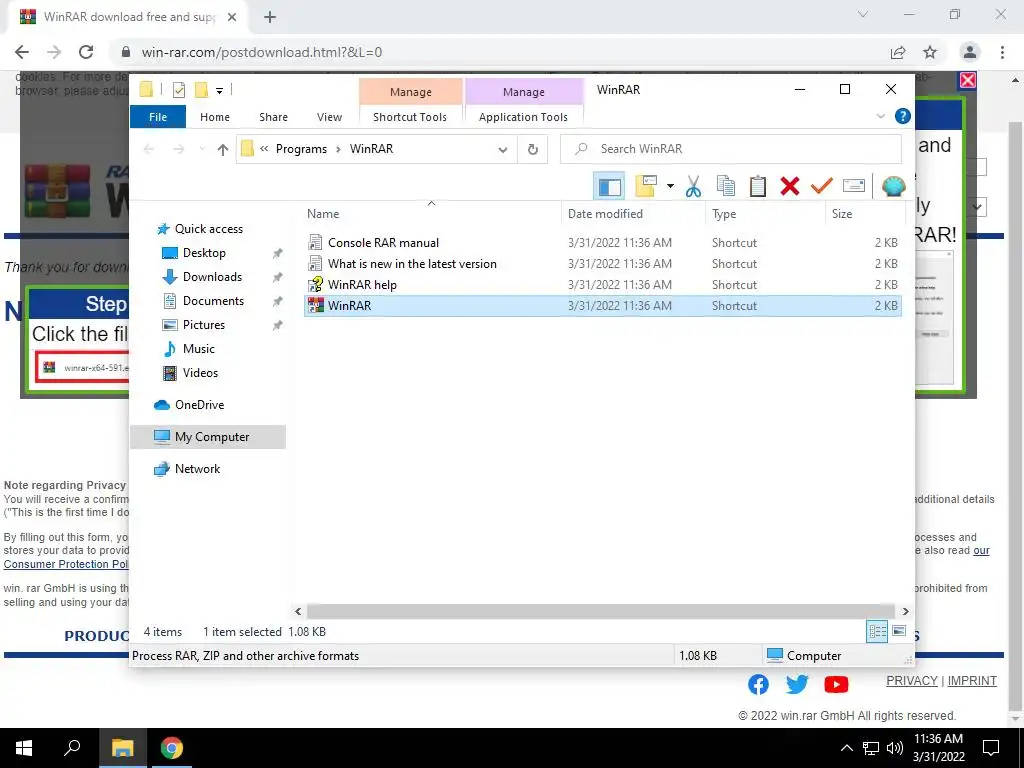The image size is (1024, 768).
Task: Open the IMPRINT link on webpage
Action: point(972,680)
